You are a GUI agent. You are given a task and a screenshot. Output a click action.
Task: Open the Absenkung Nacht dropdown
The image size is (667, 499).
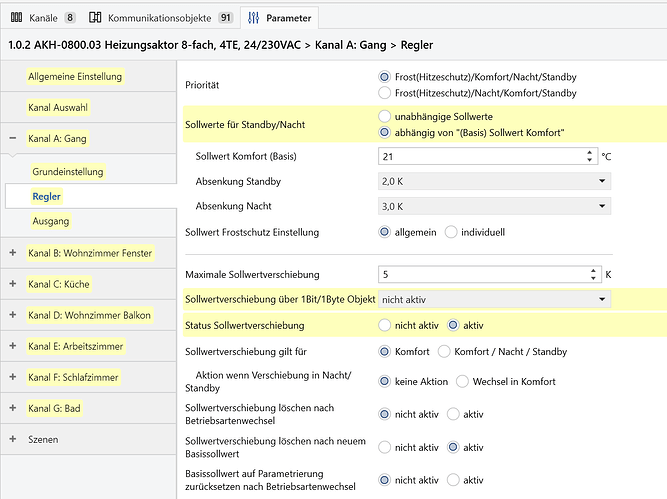point(494,206)
